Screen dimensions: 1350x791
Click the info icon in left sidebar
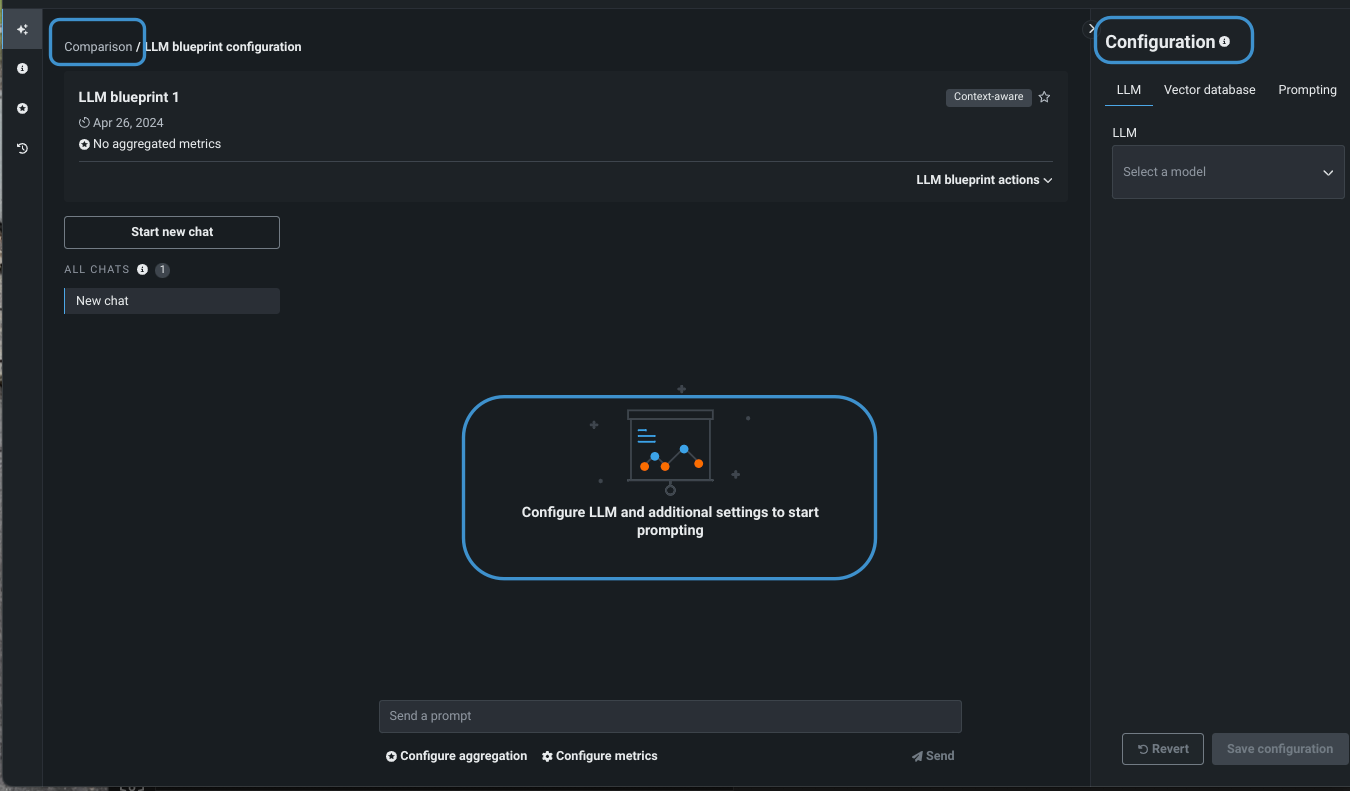coord(22,69)
